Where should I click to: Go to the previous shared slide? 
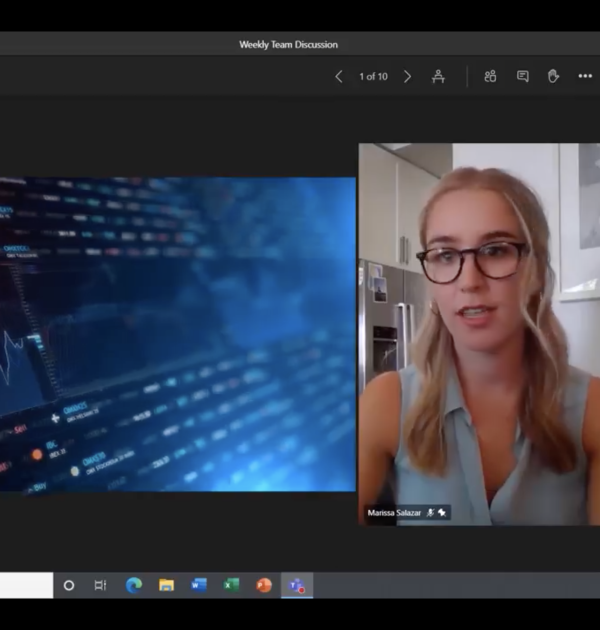point(339,76)
